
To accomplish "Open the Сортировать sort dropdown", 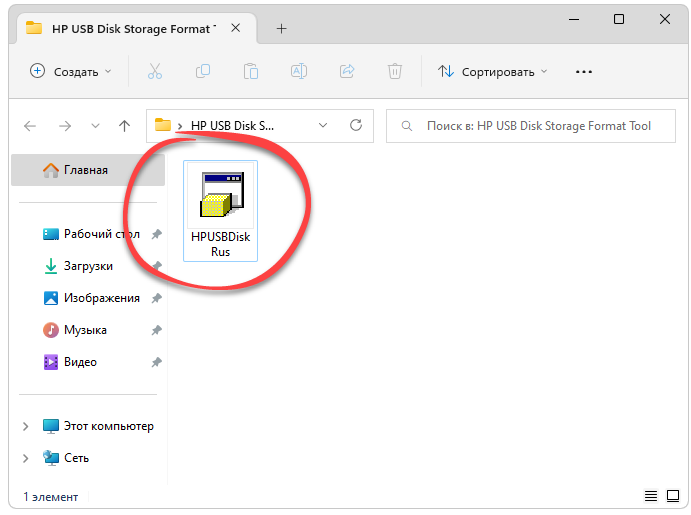I will (x=492, y=71).
